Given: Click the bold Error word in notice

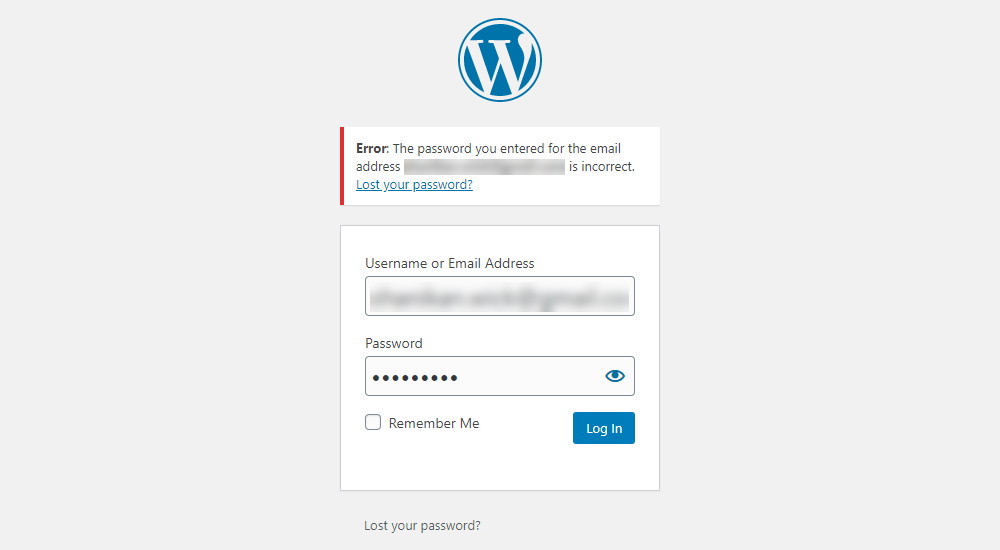Looking at the screenshot, I should pyautogui.click(x=371, y=148).
